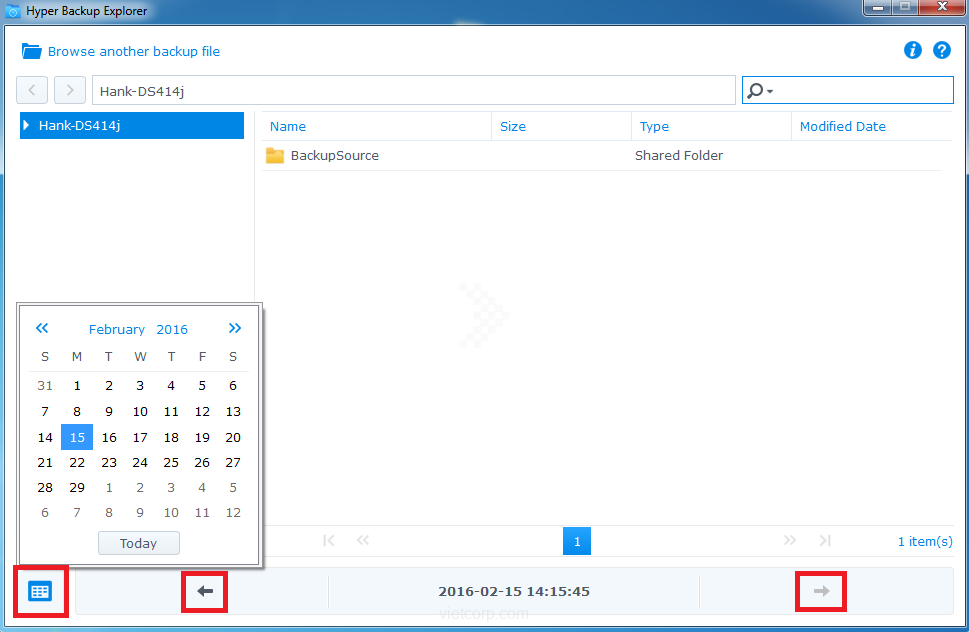969x632 pixels.
Task: Click the Hank-DS414j path input field
Action: click(x=413, y=90)
